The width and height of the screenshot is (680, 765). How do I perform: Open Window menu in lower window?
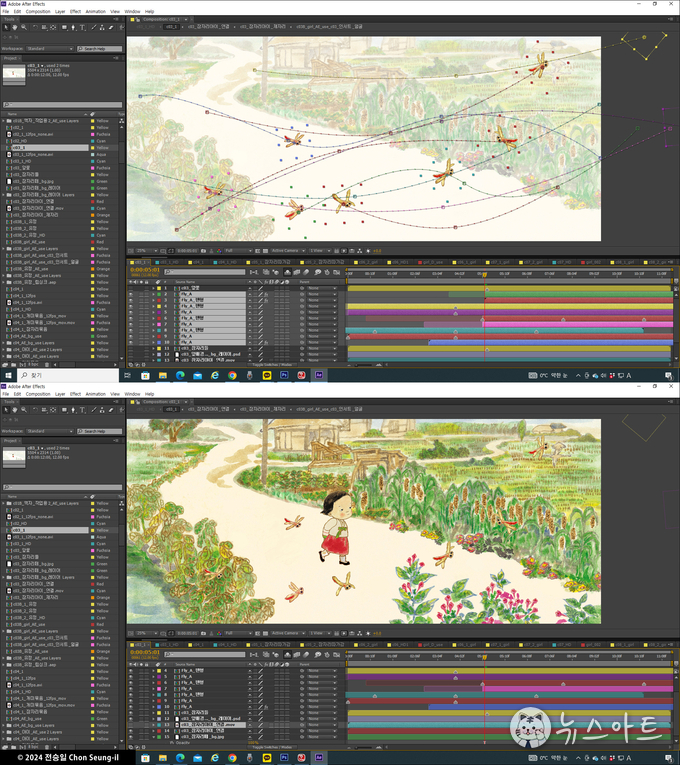[132, 394]
